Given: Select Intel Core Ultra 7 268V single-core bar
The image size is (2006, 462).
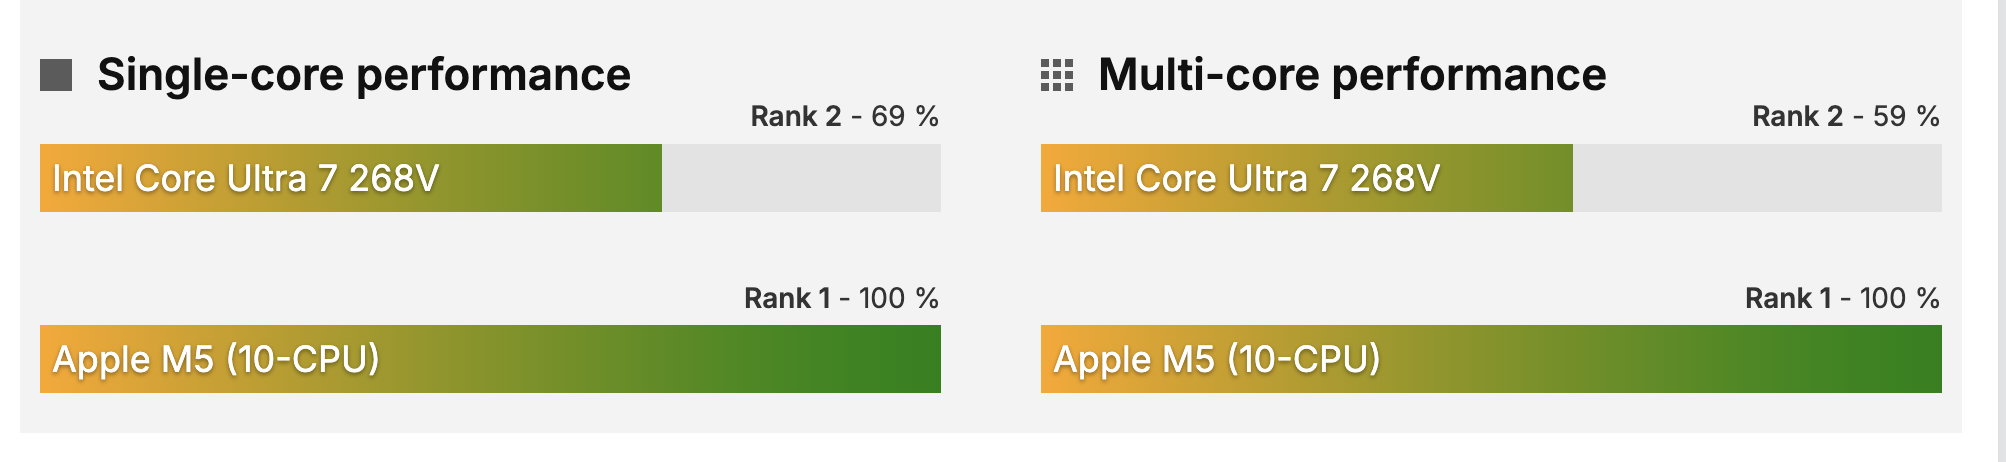Looking at the screenshot, I should [351, 178].
